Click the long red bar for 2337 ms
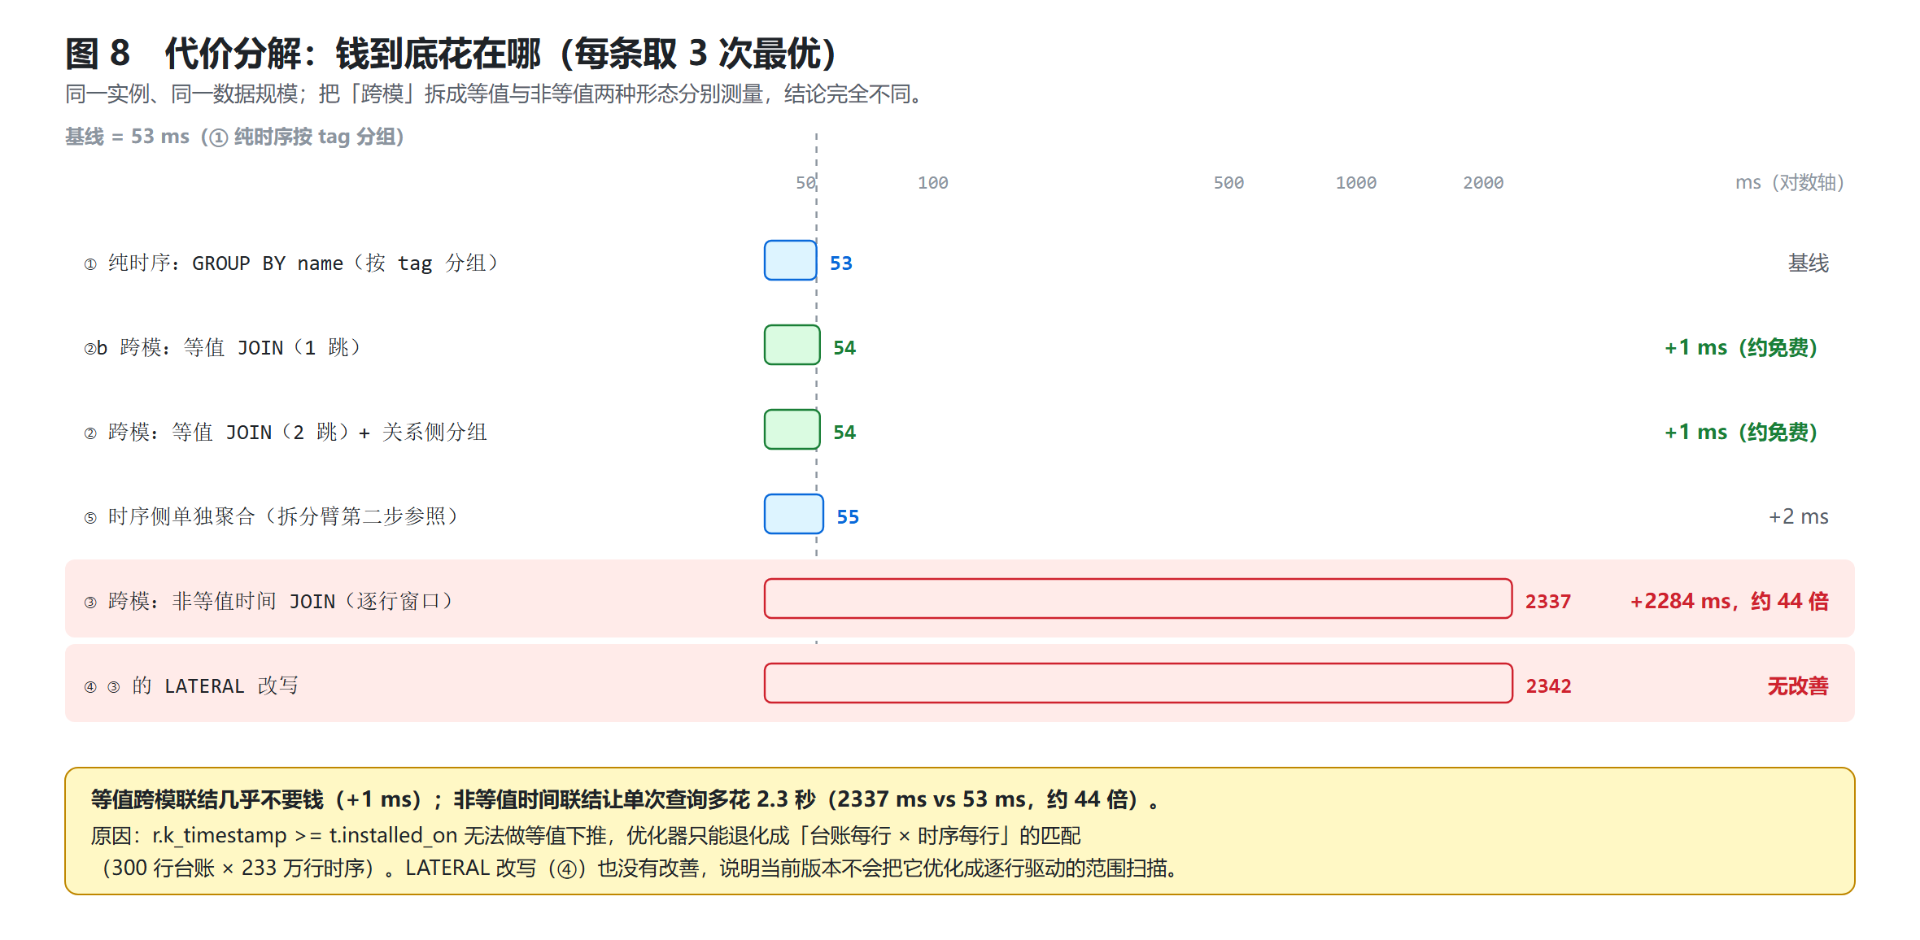Image resolution: width=1920 pixels, height=940 pixels. pyautogui.click(x=1138, y=599)
